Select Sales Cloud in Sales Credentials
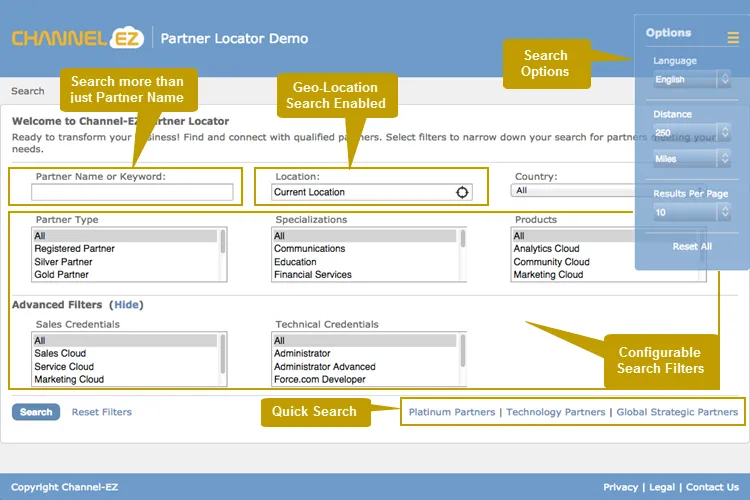Image resolution: width=750 pixels, height=500 pixels. click(125, 353)
